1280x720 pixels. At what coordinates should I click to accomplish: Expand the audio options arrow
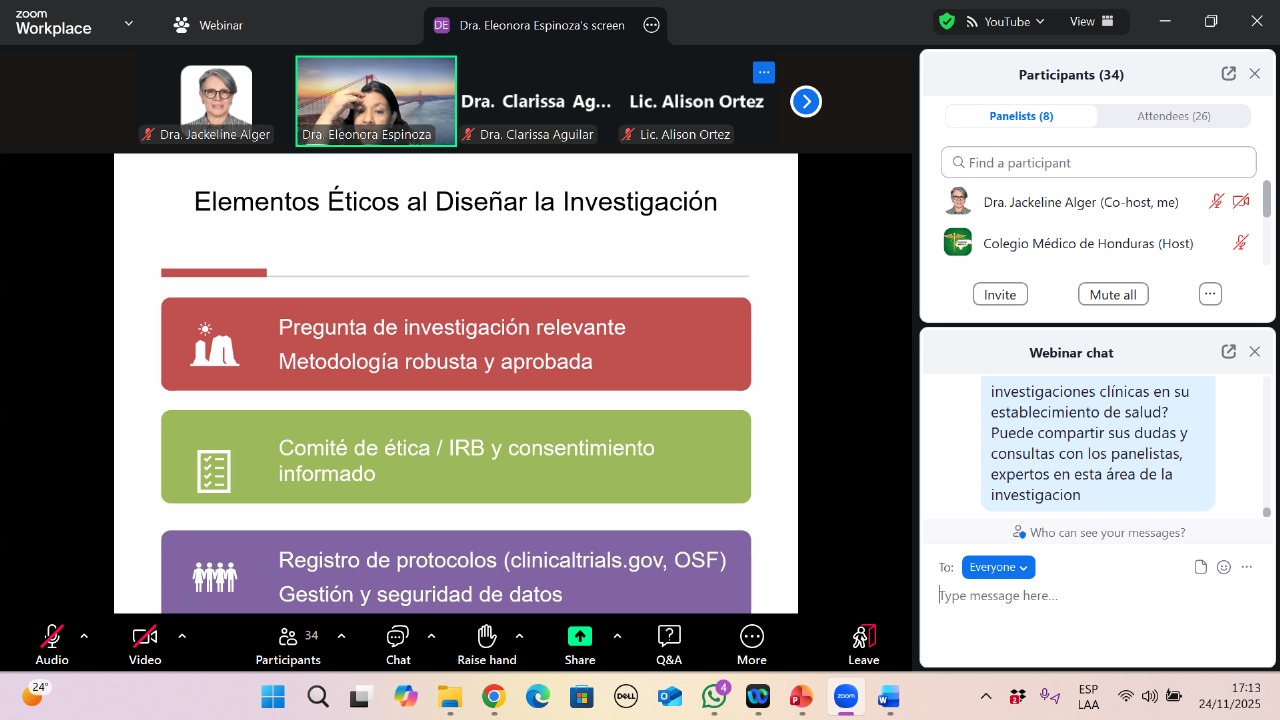pyautogui.click(x=84, y=636)
